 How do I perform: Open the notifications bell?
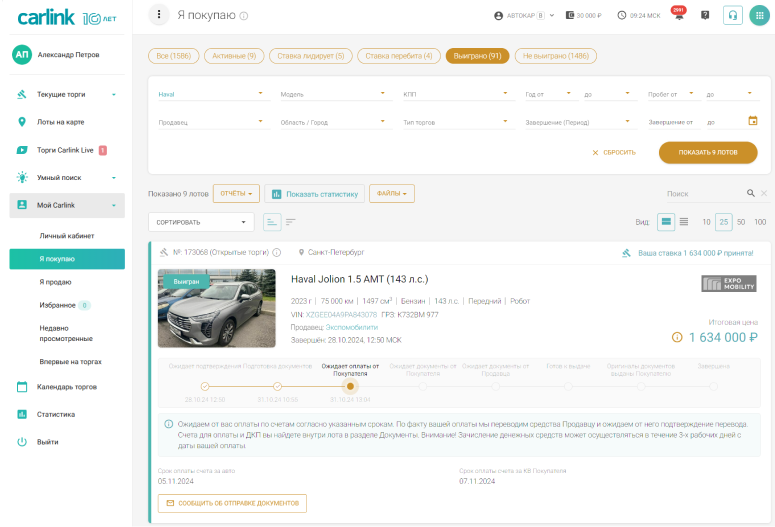[x=679, y=15]
